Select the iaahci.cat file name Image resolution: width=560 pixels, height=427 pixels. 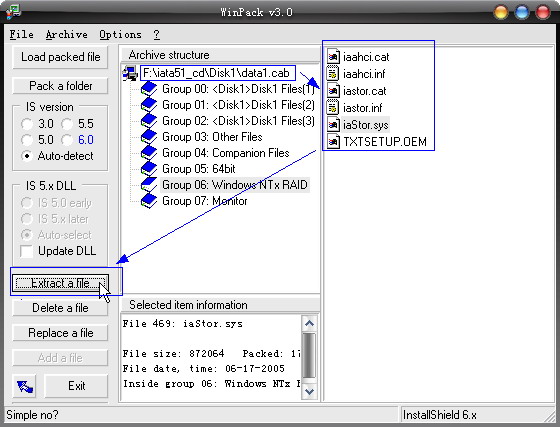click(x=366, y=57)
